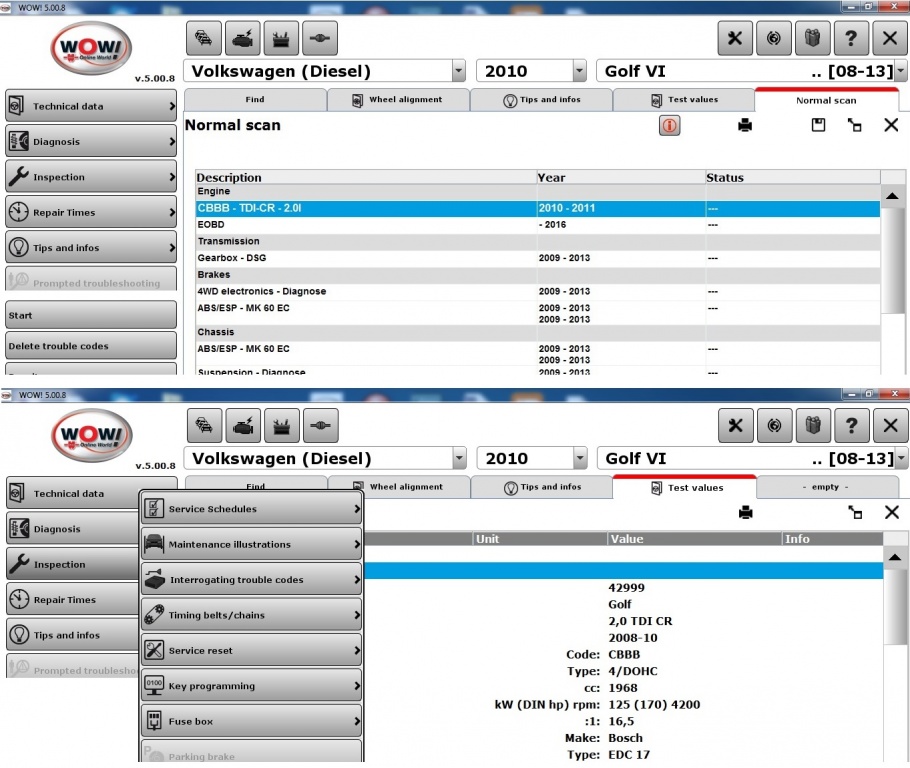Open Interrogating trouble codes entry
The width and height of the screenshot is (910, 768).
coord(251,580)
